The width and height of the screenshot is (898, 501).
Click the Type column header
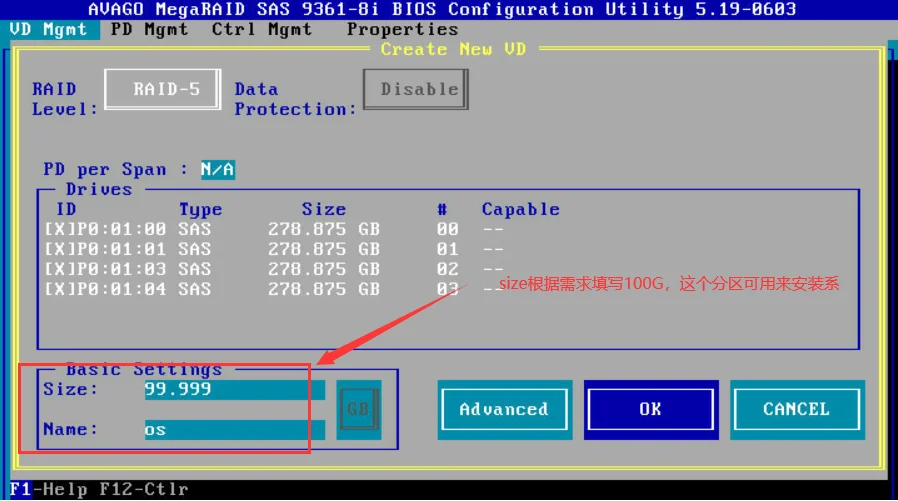(x=200, y=210)
